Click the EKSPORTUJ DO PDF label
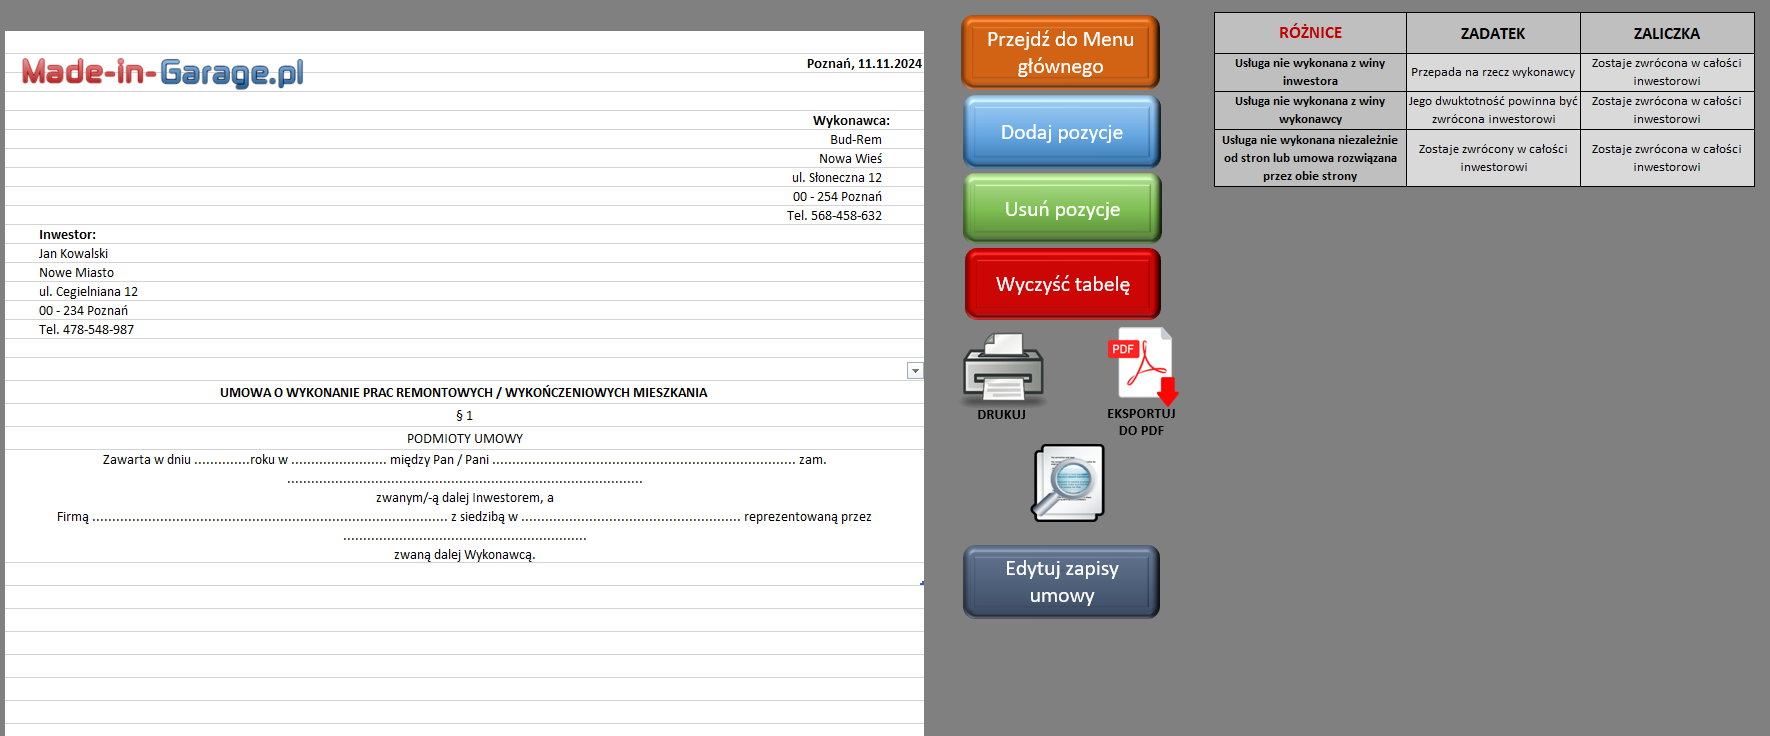Screen dimensions: 1770x736 (x=1141, y=422)
